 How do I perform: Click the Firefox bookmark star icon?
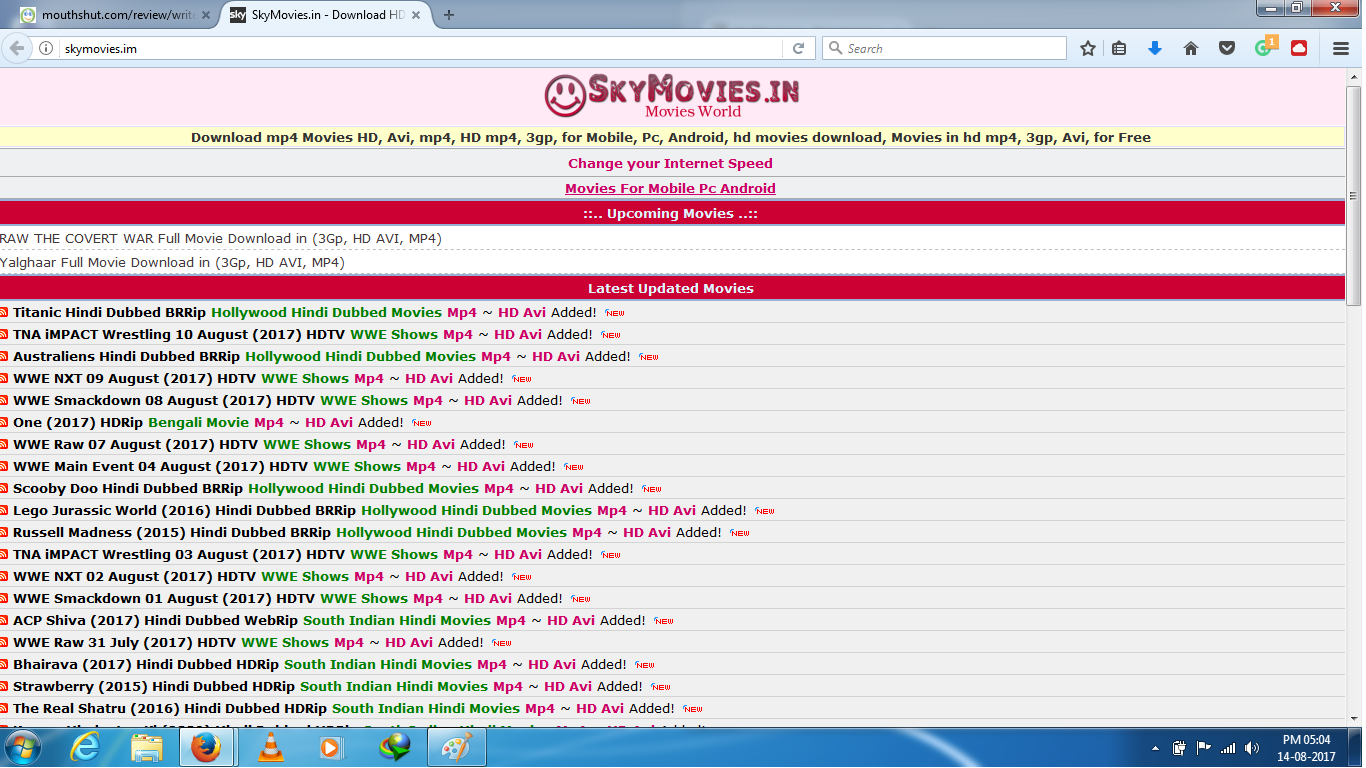pos(1088,48)
